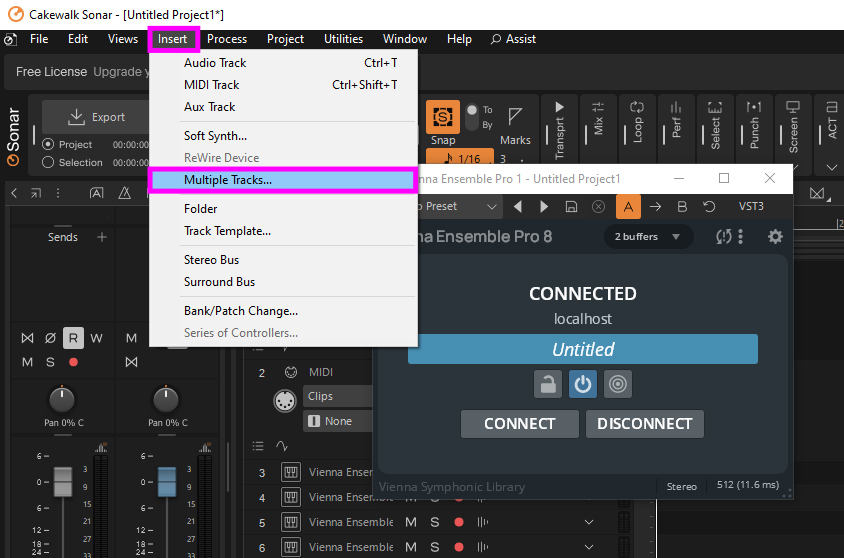This screenshot has height=558, width=844.
Task: Toggle phase invert Ø button
Action: [x=50, y=338]
